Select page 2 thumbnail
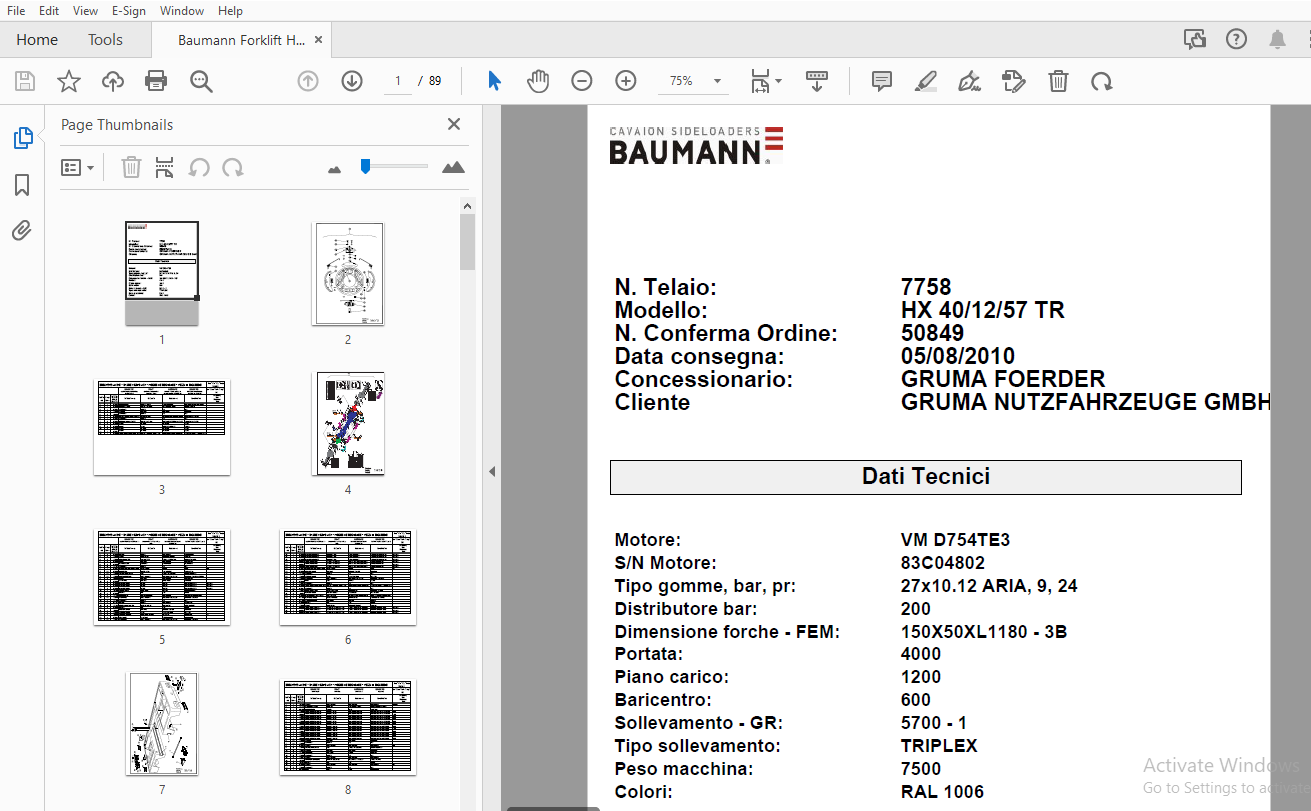Image resolution: width=1311 pixels, height=811 pixels. coord(348,273)
